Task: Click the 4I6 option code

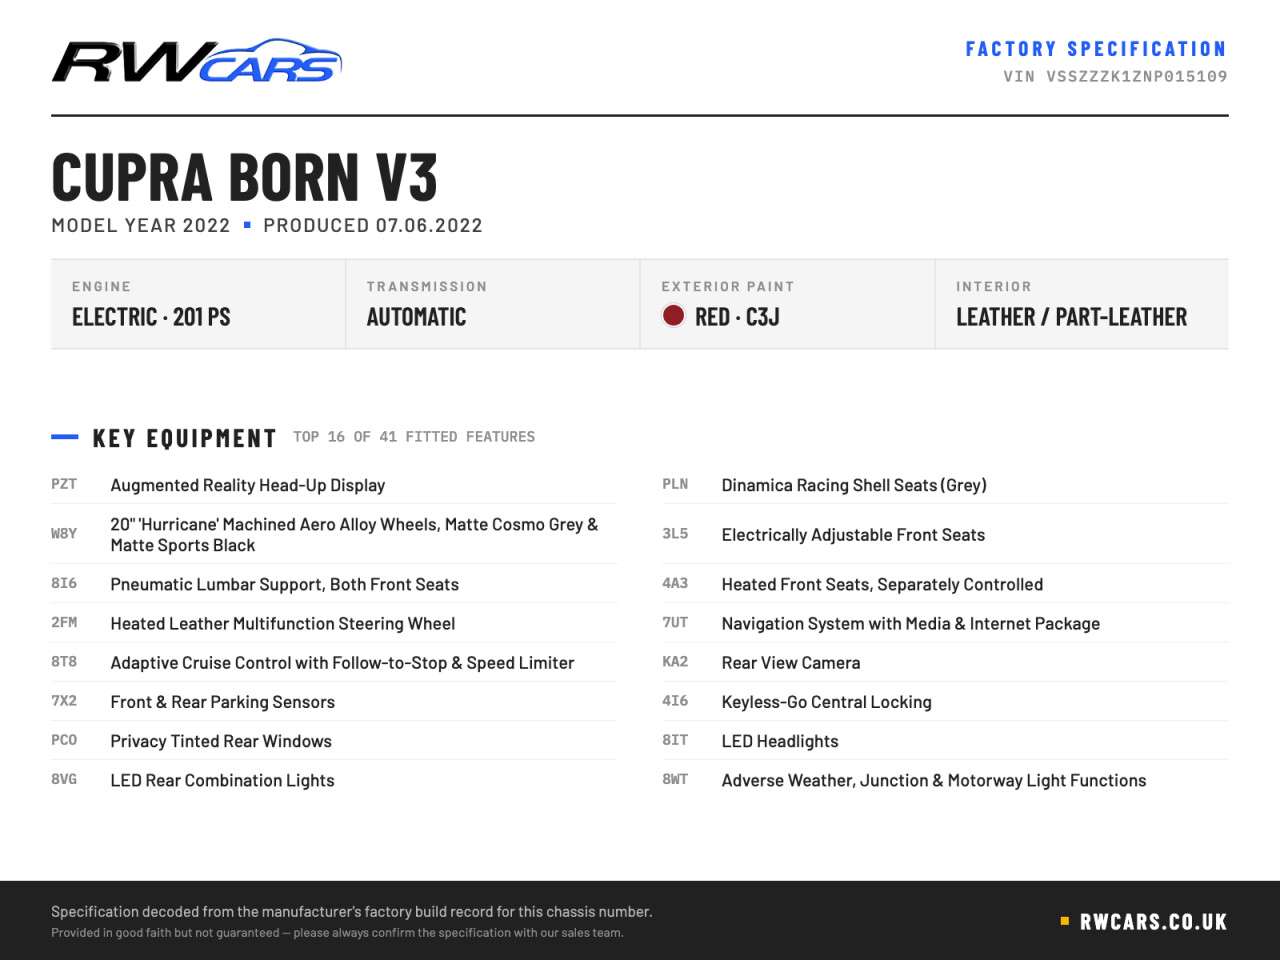Action: click(675, 701)
